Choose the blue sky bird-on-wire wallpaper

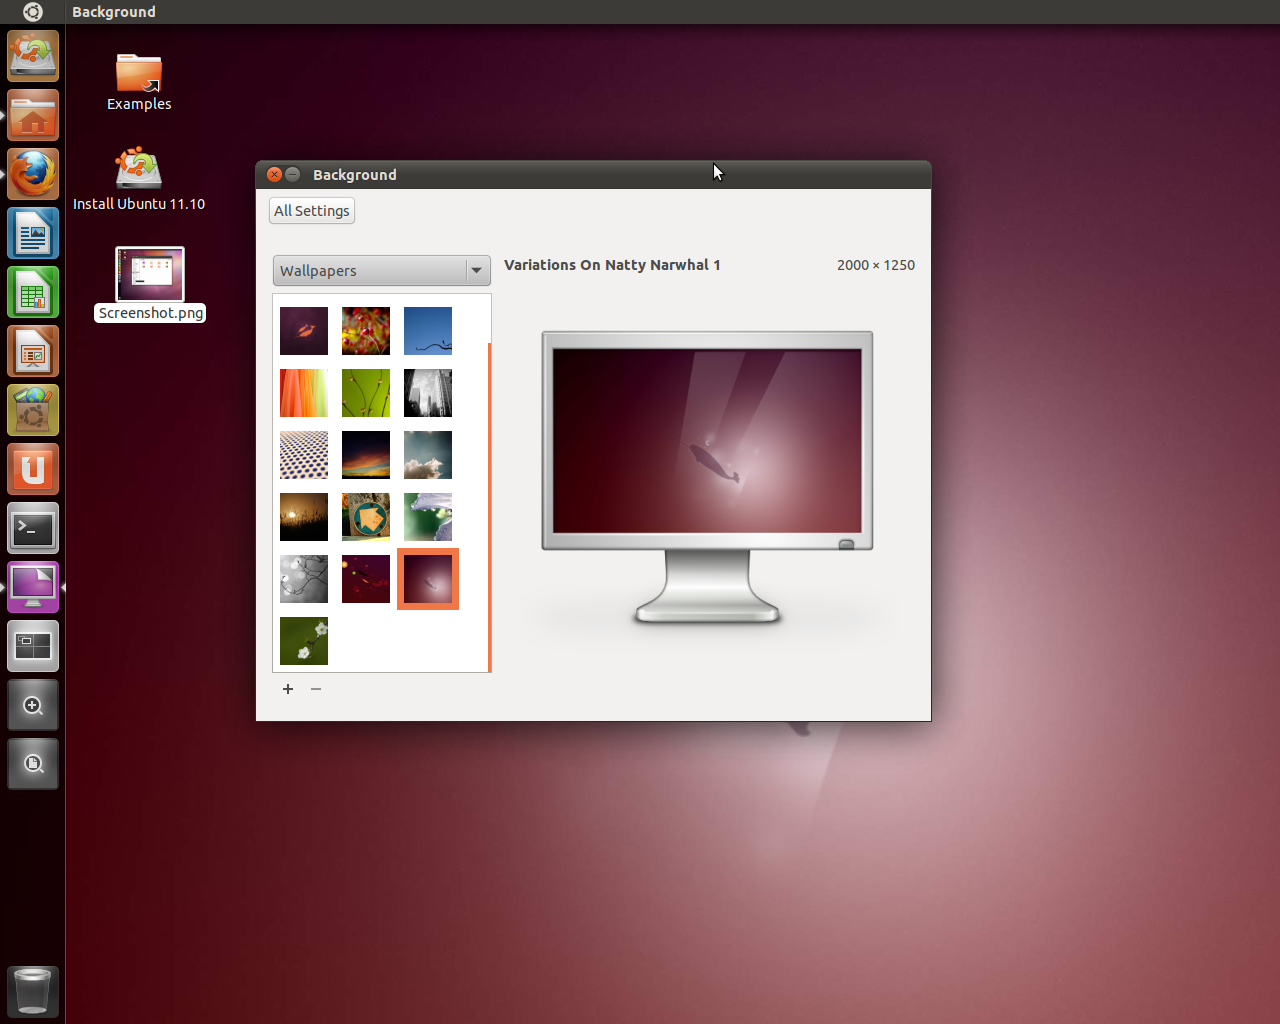point(428,331)
